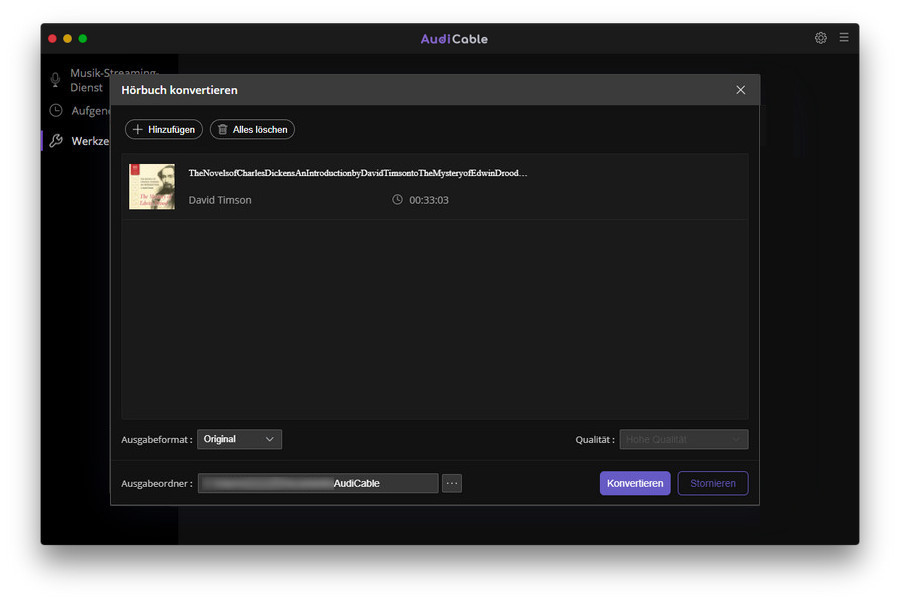This screenshot has height=603, width=900.
Task: Click the AudiCable logo title
Action: [454, 39]
